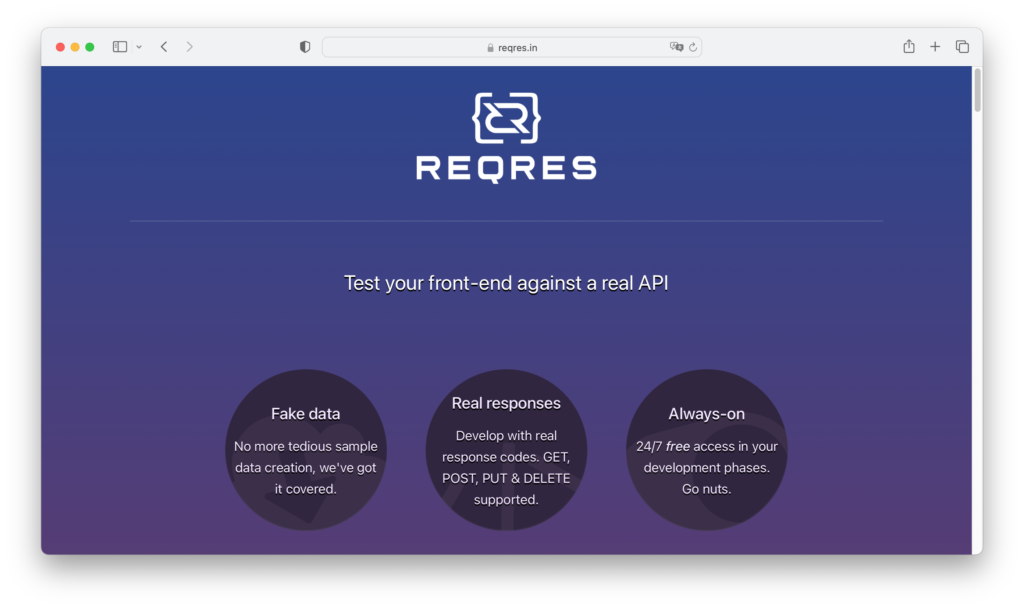Minimize the window with yellow button

click(75, 47)
